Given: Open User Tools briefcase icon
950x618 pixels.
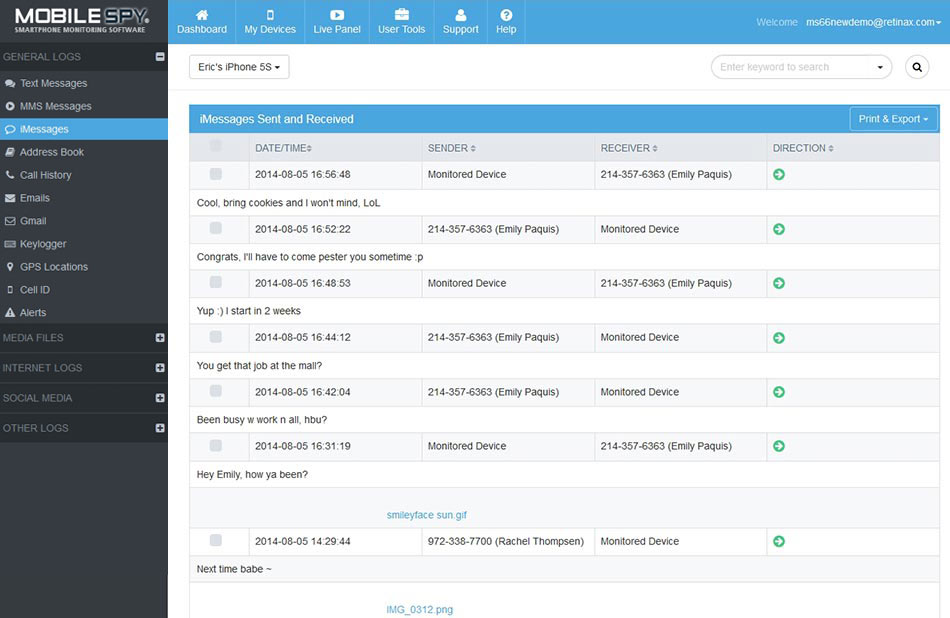Looking at the screenshot, I should (401, 15).
